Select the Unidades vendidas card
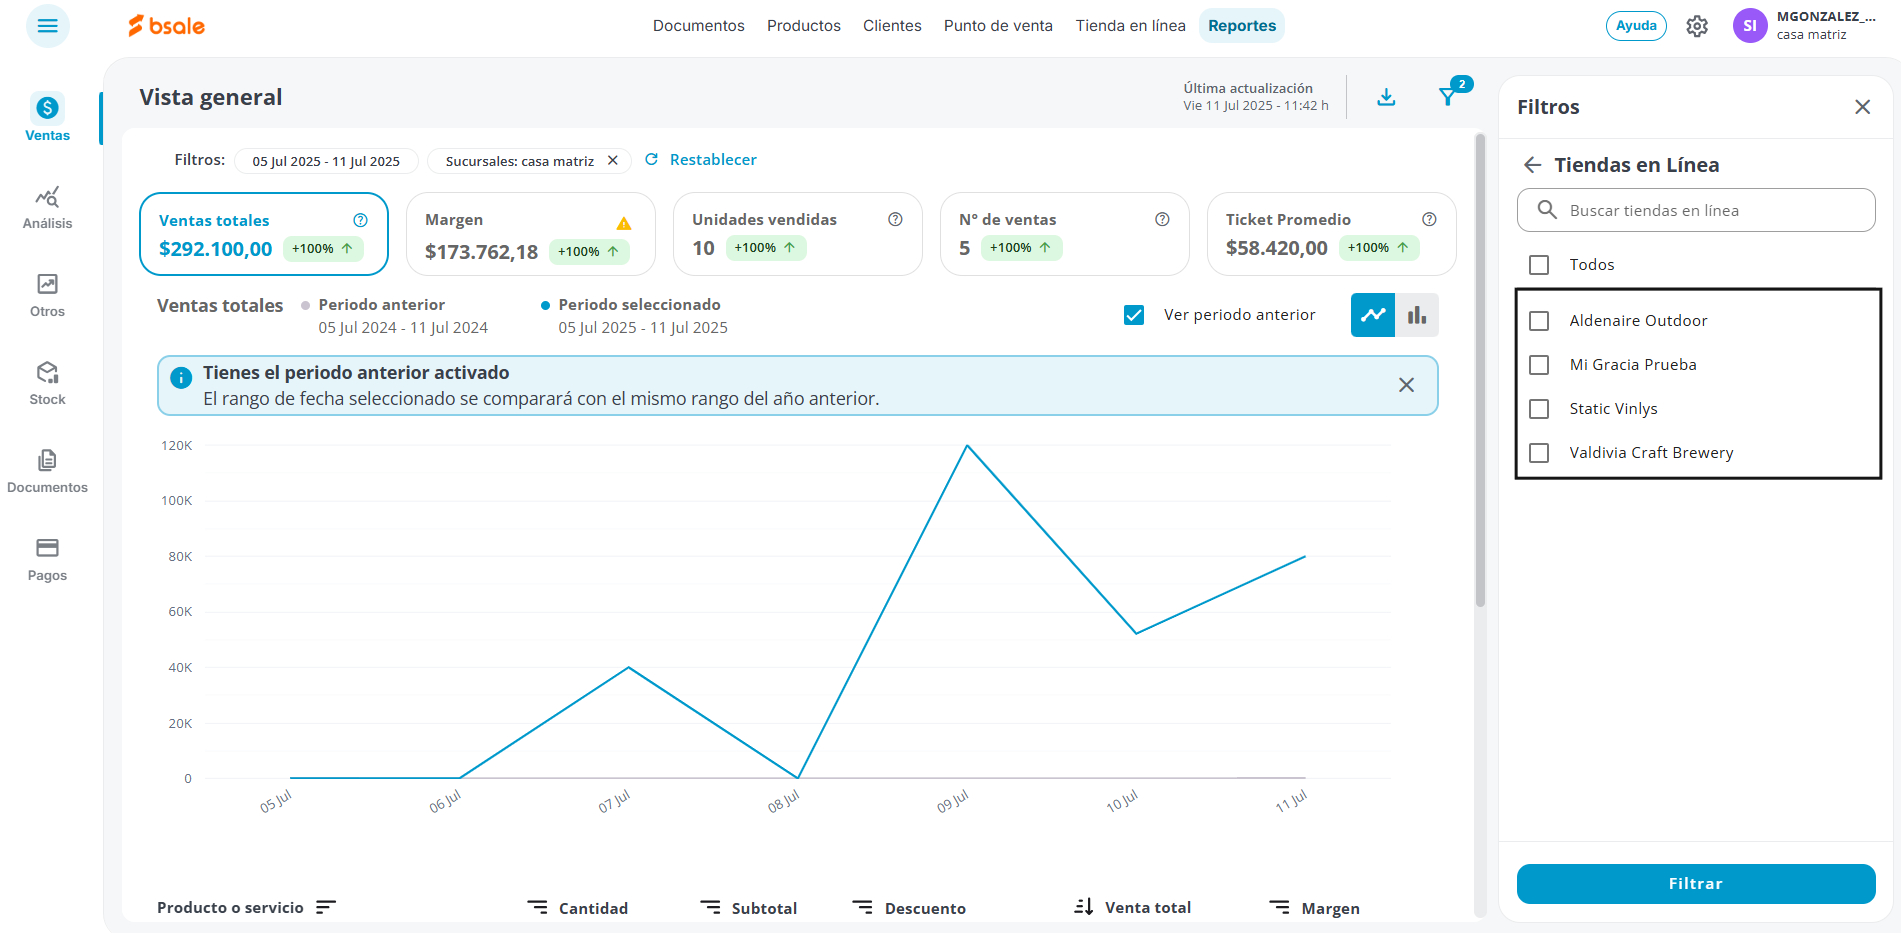1901x933 pixels. click(x=798, y=234)
